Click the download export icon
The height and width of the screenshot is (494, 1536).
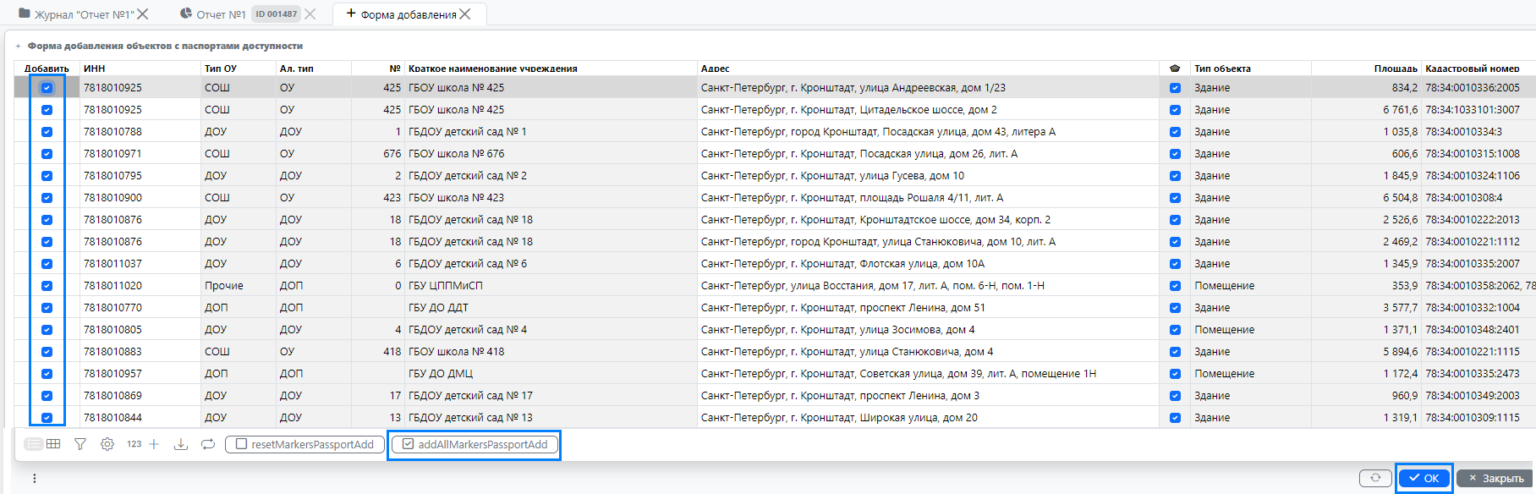click(181, 444)
